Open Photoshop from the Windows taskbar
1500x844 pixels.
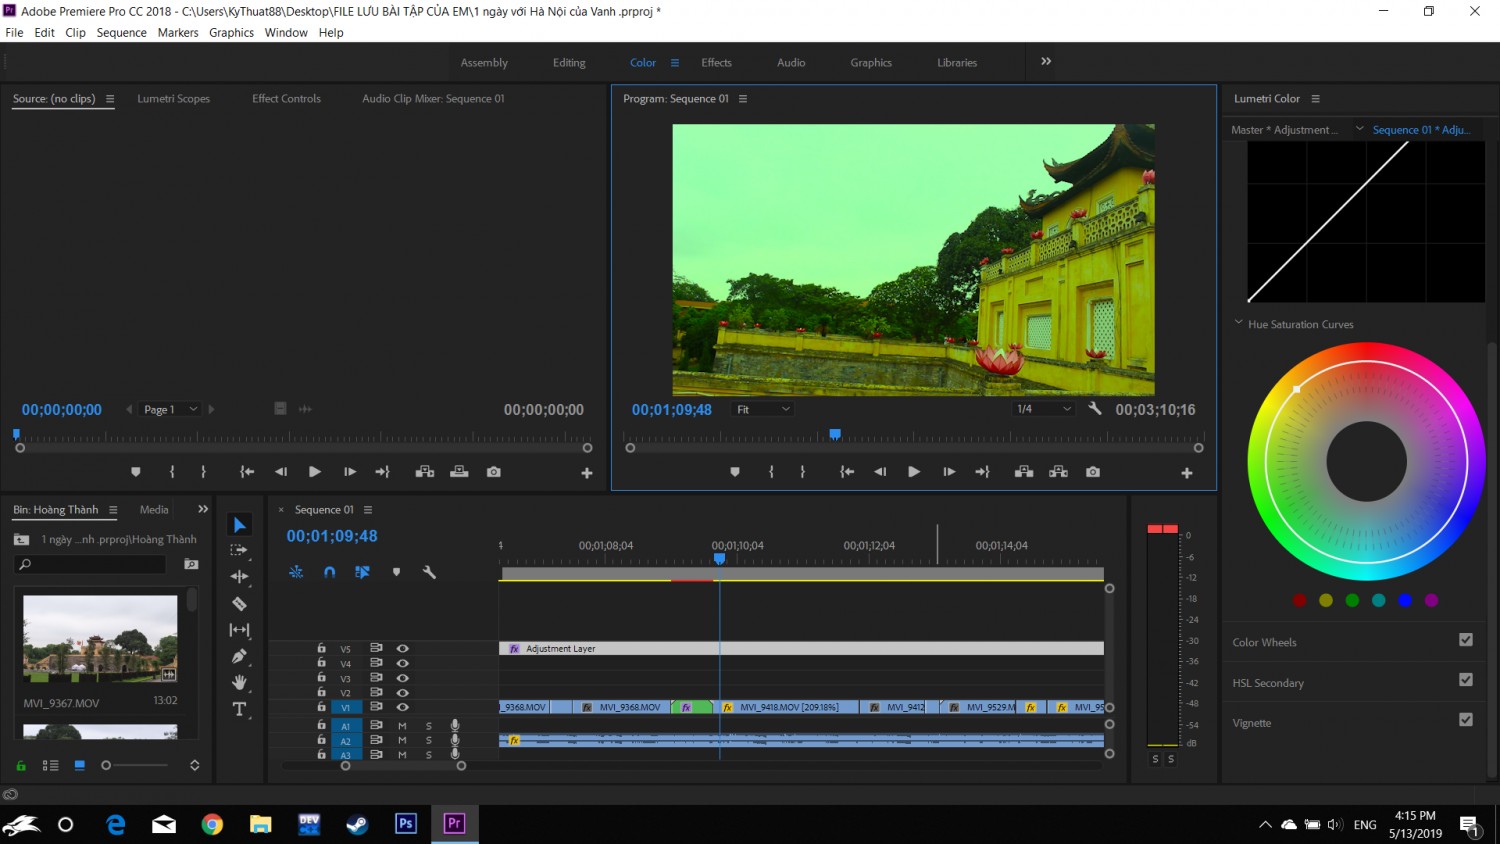click(x=405, y=824)
